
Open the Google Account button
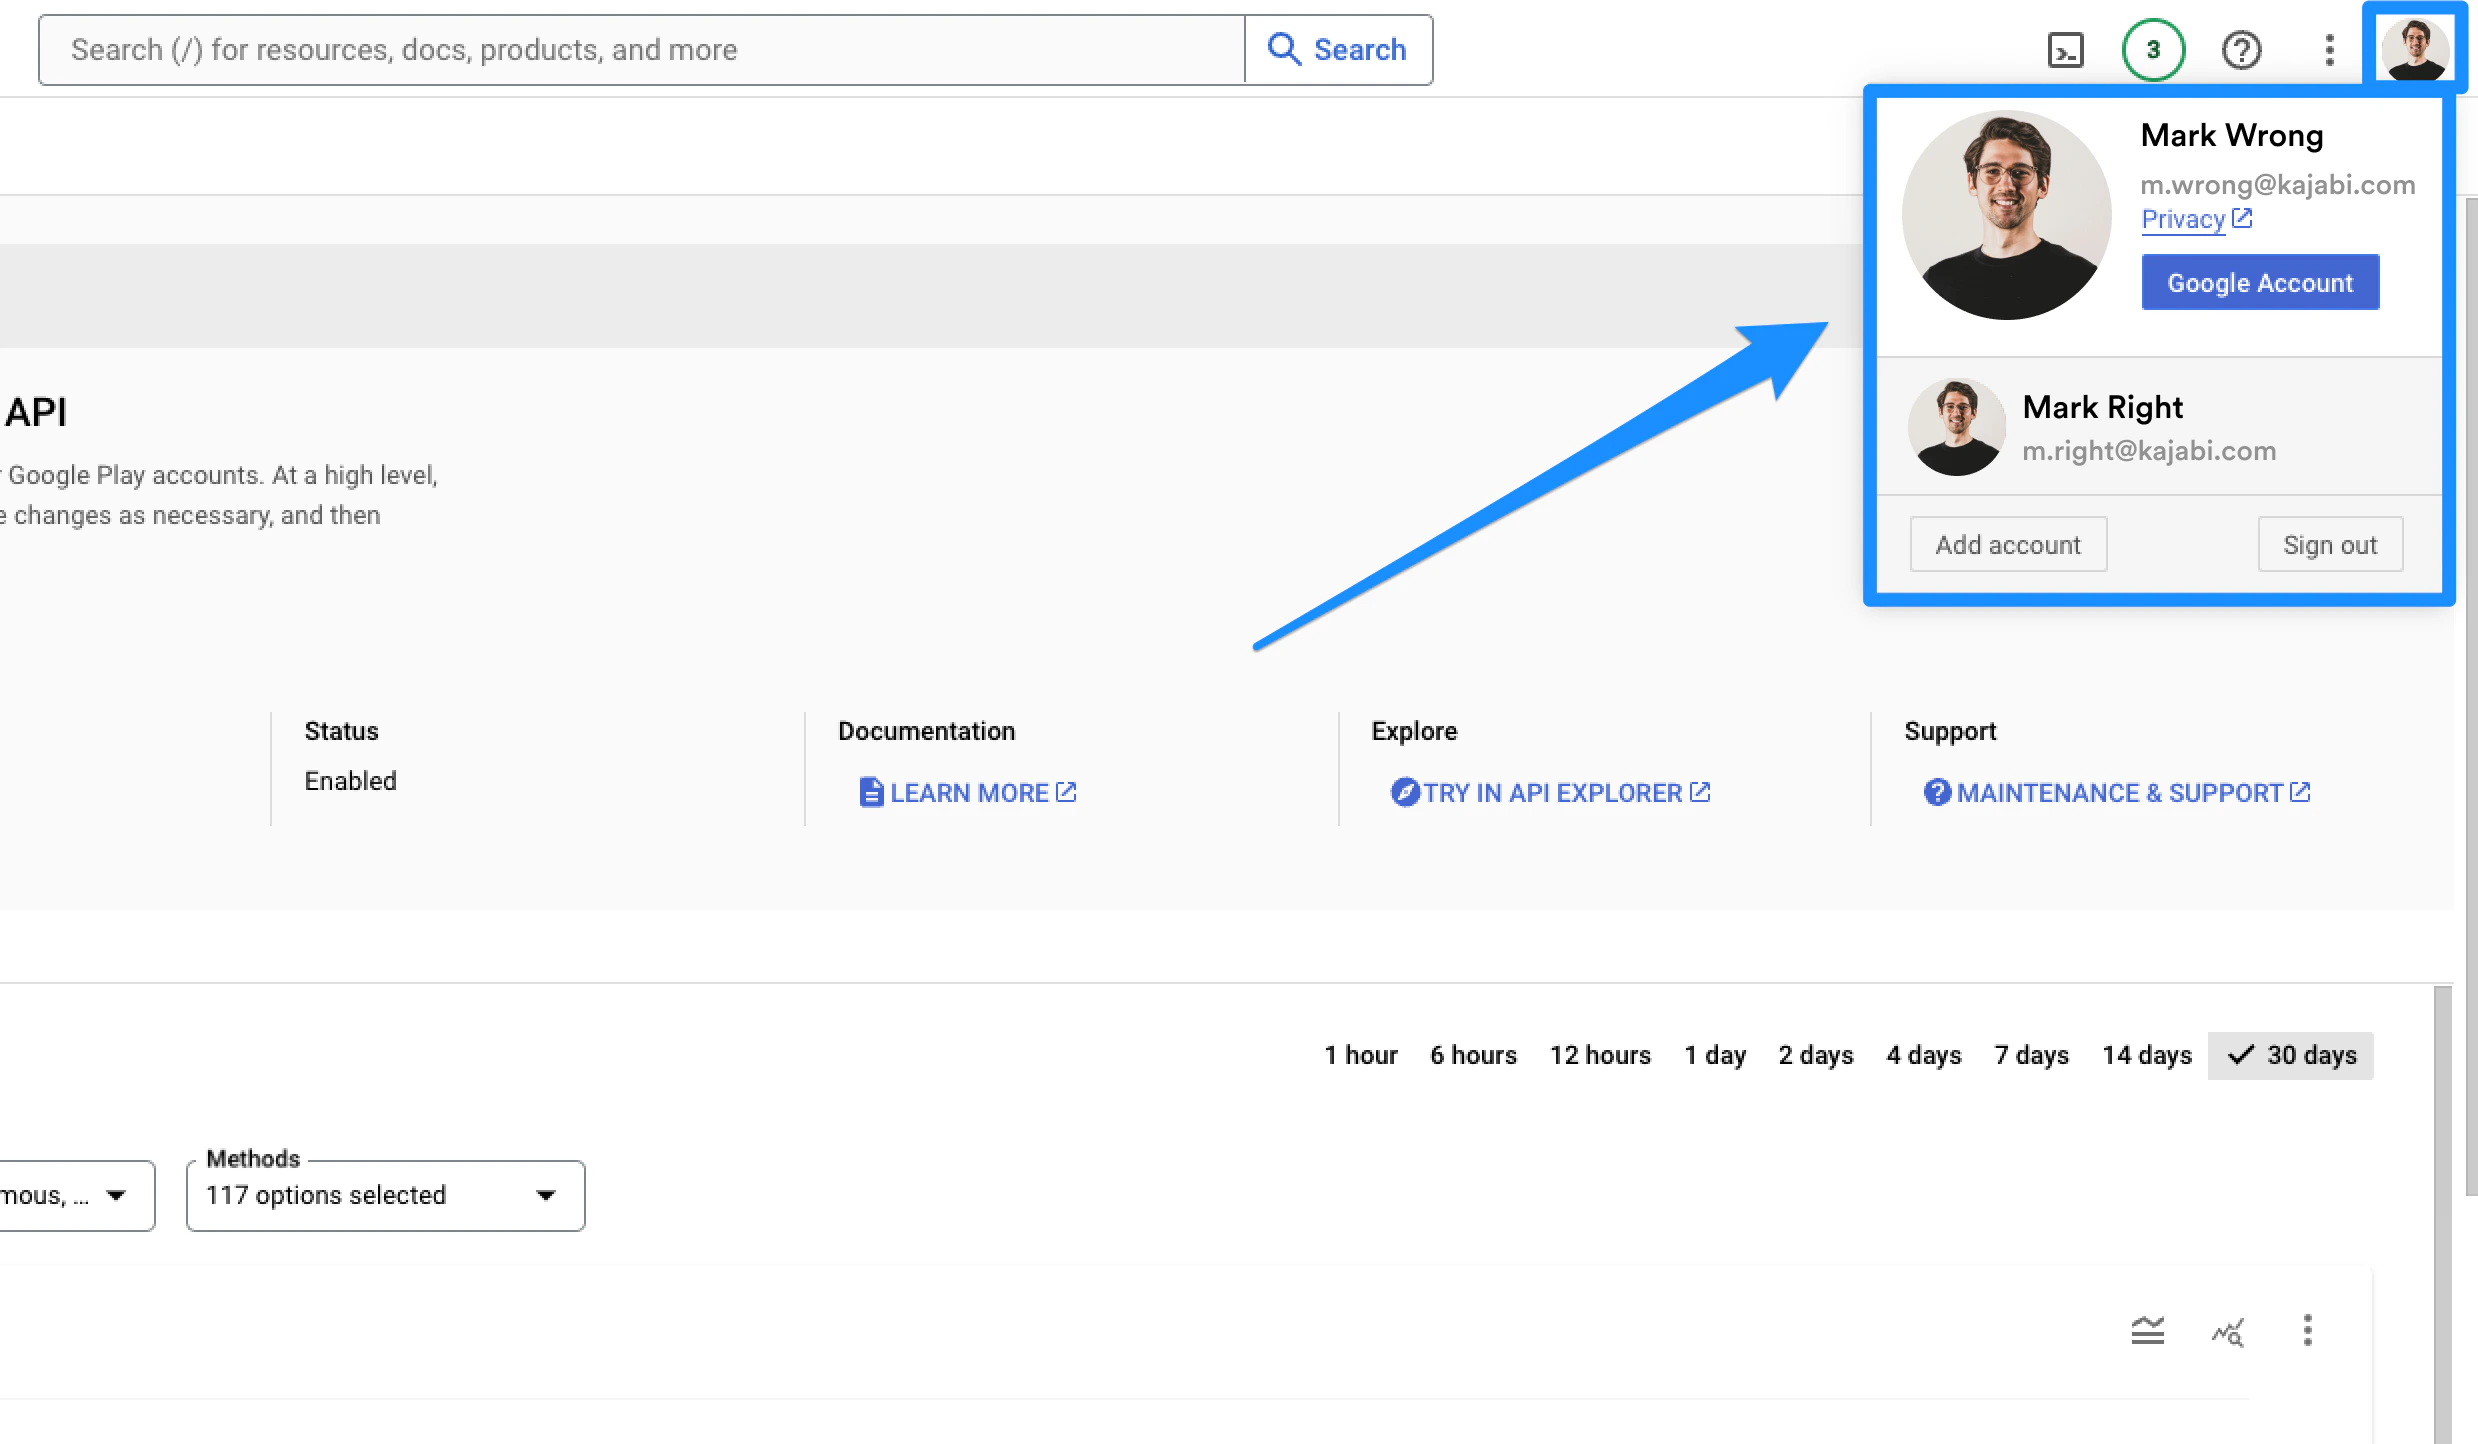pyautogui.click(x=2260, y=282)
